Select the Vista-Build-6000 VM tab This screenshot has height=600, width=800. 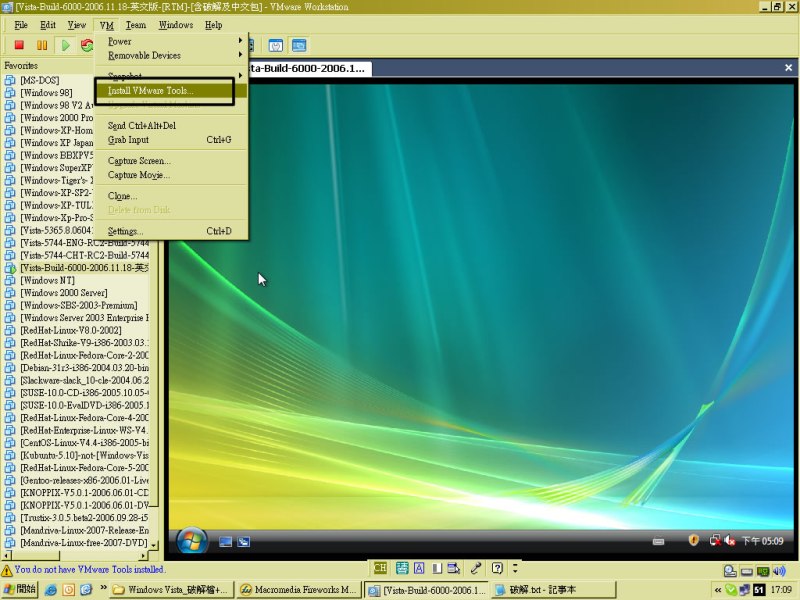309,68
